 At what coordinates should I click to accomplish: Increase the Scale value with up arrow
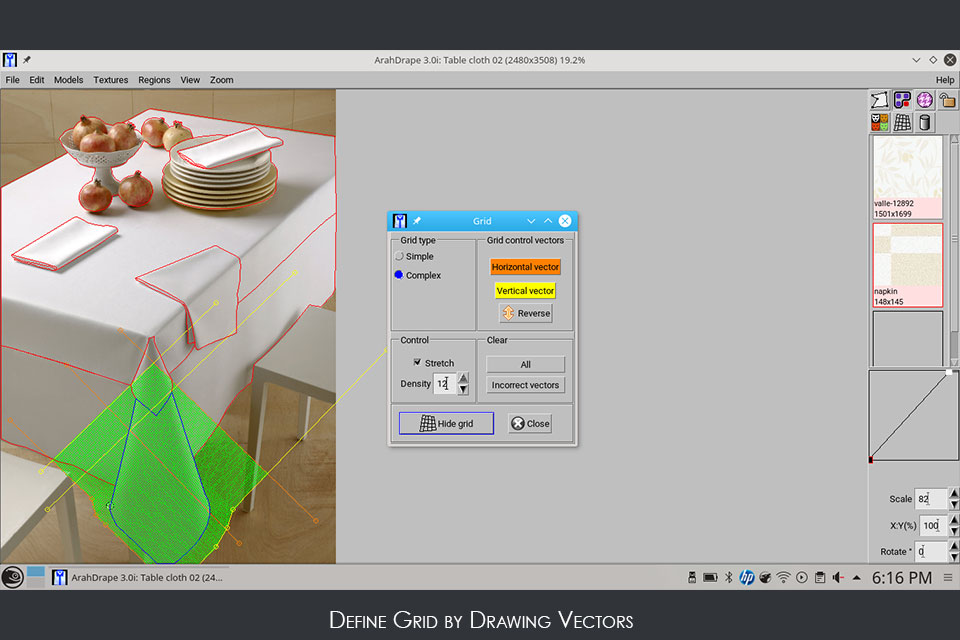pyautogui.click(x=954, y=493)
